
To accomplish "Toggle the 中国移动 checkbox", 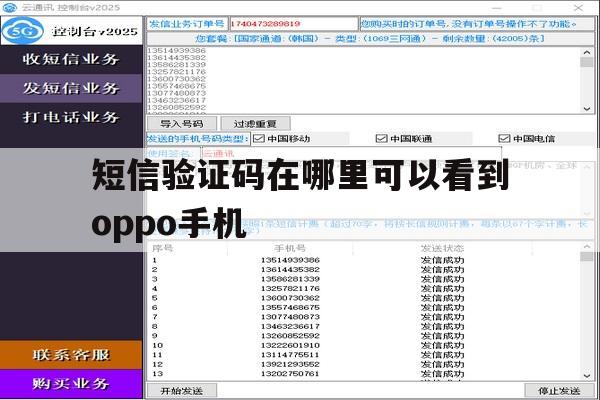I will tap(259, 138).
